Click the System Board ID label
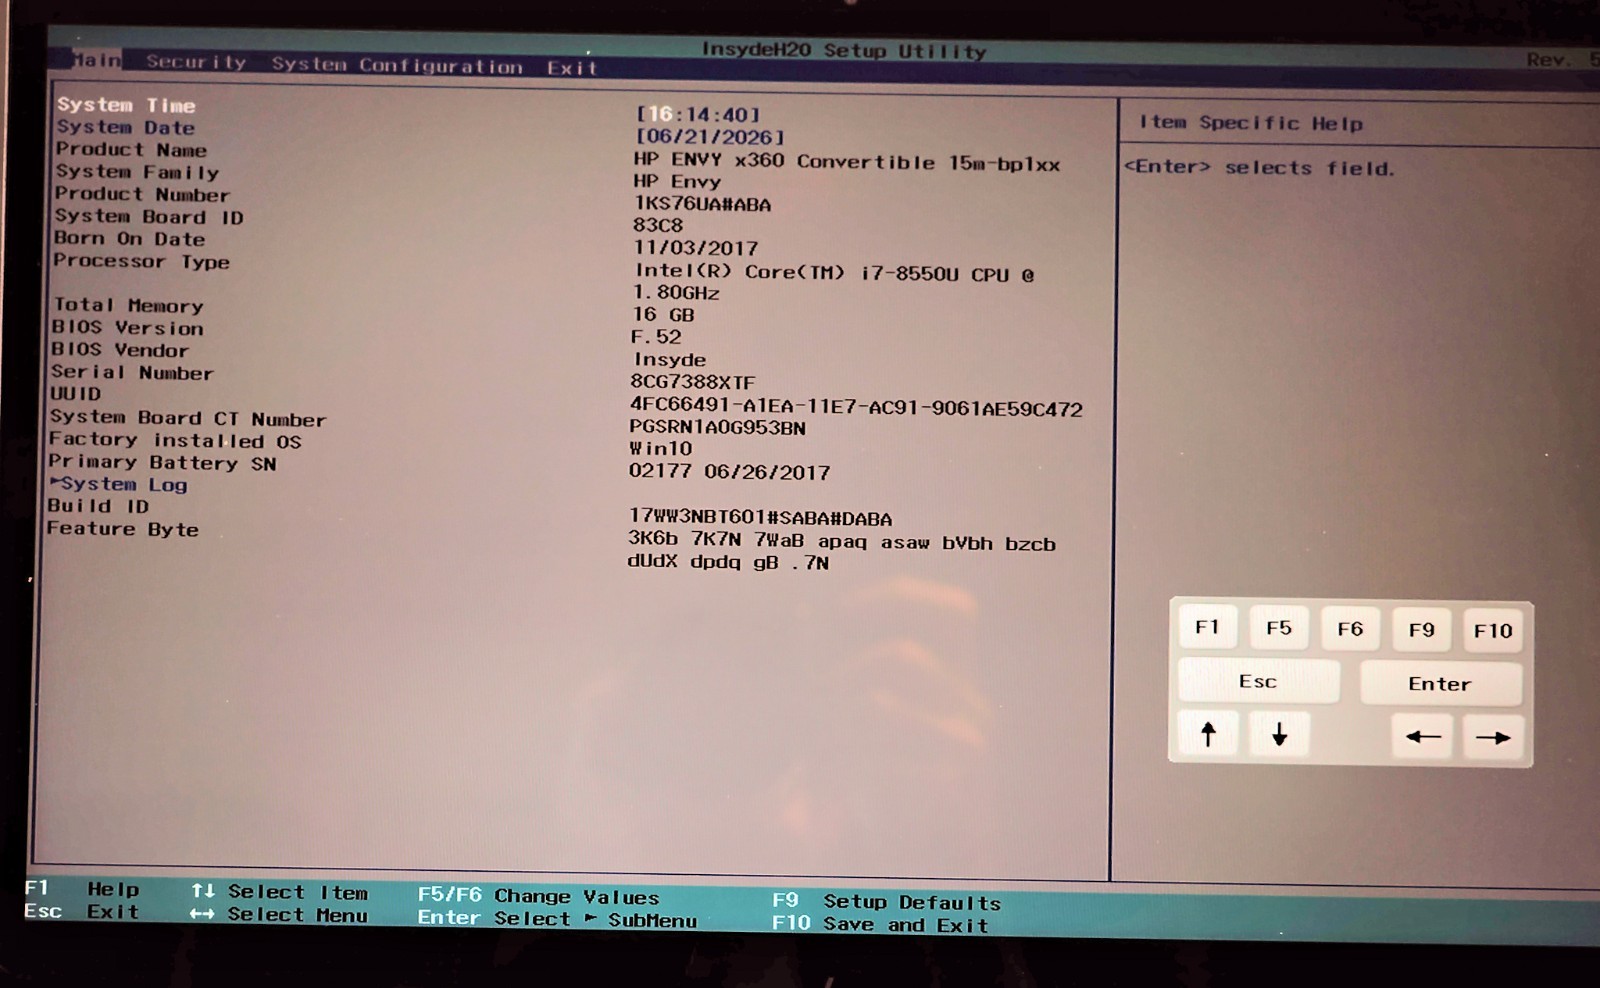The image size is (1600, 988). pos(148,216)
